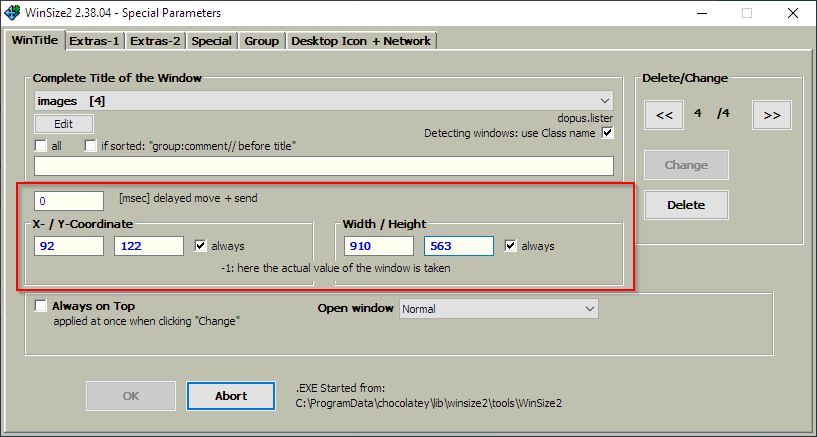Go to previous entry with << button

point(664,115)
